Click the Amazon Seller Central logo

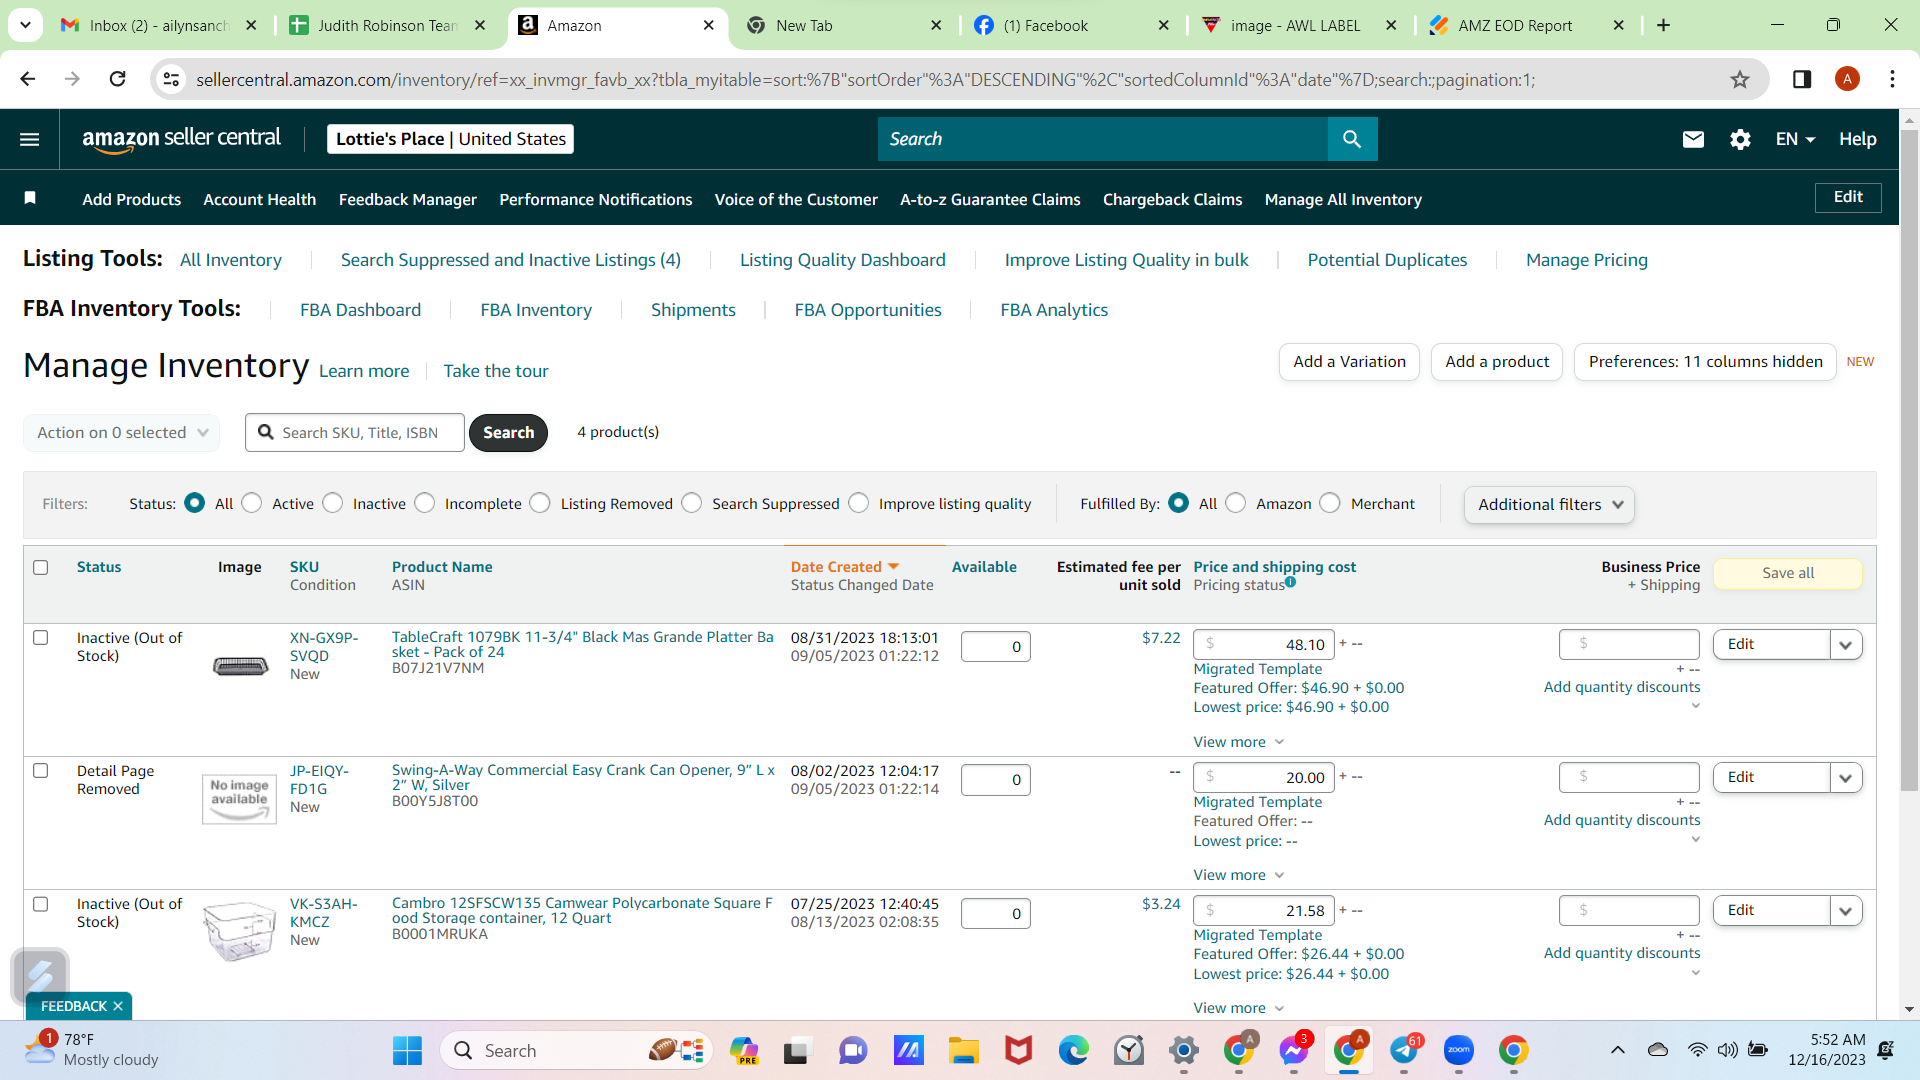[181, 139]
